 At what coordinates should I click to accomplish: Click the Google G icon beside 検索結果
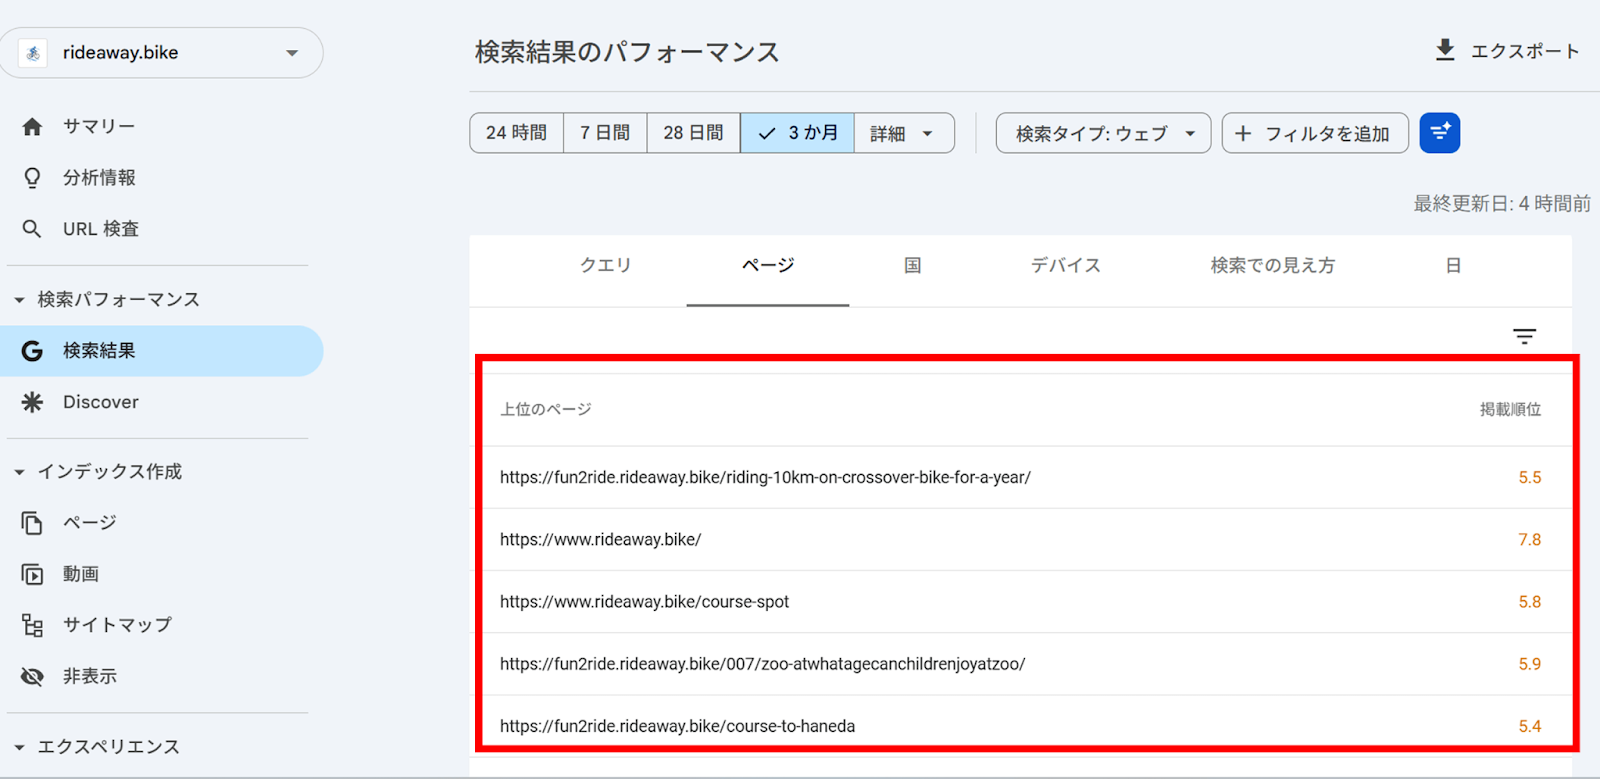32,351
